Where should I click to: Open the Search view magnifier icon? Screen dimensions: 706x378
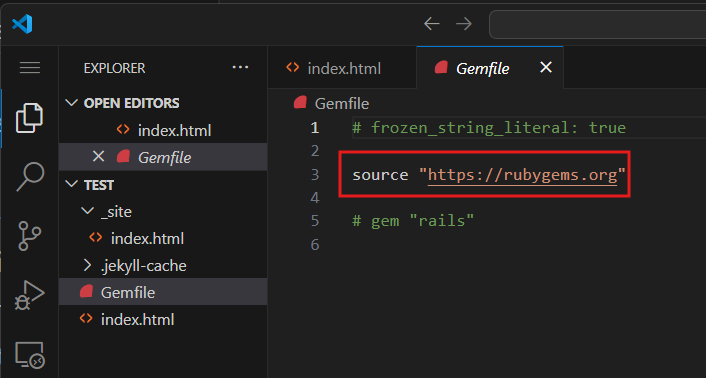30,176
